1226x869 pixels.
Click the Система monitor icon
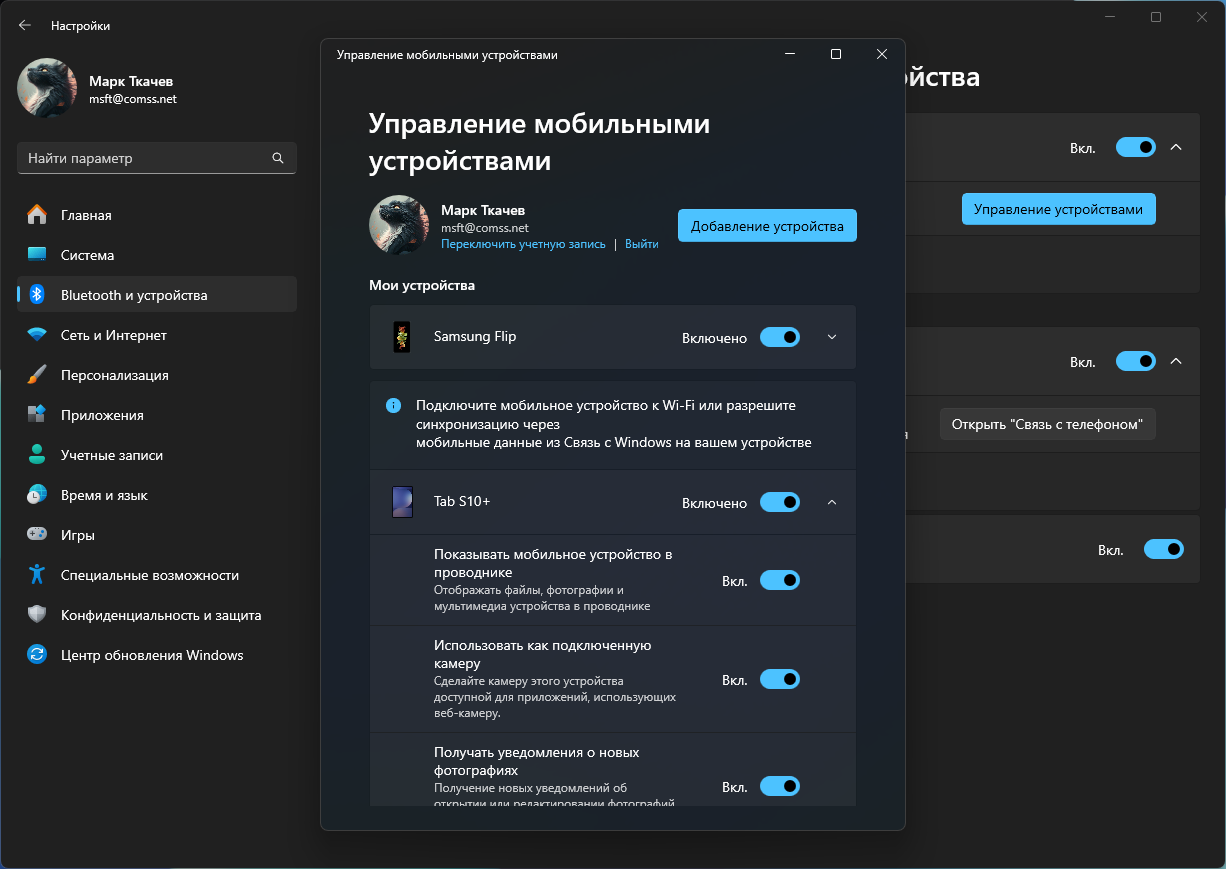37,255
